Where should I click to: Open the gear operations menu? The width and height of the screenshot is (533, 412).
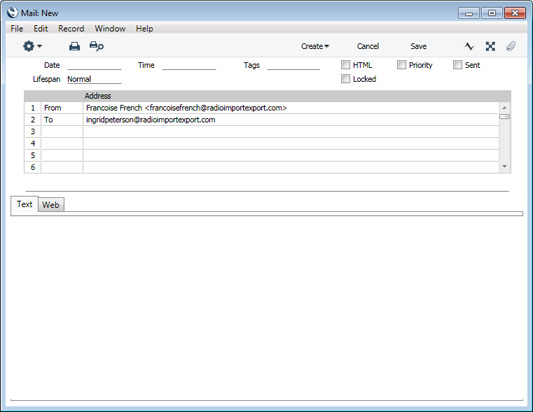[x=32, y=46]
